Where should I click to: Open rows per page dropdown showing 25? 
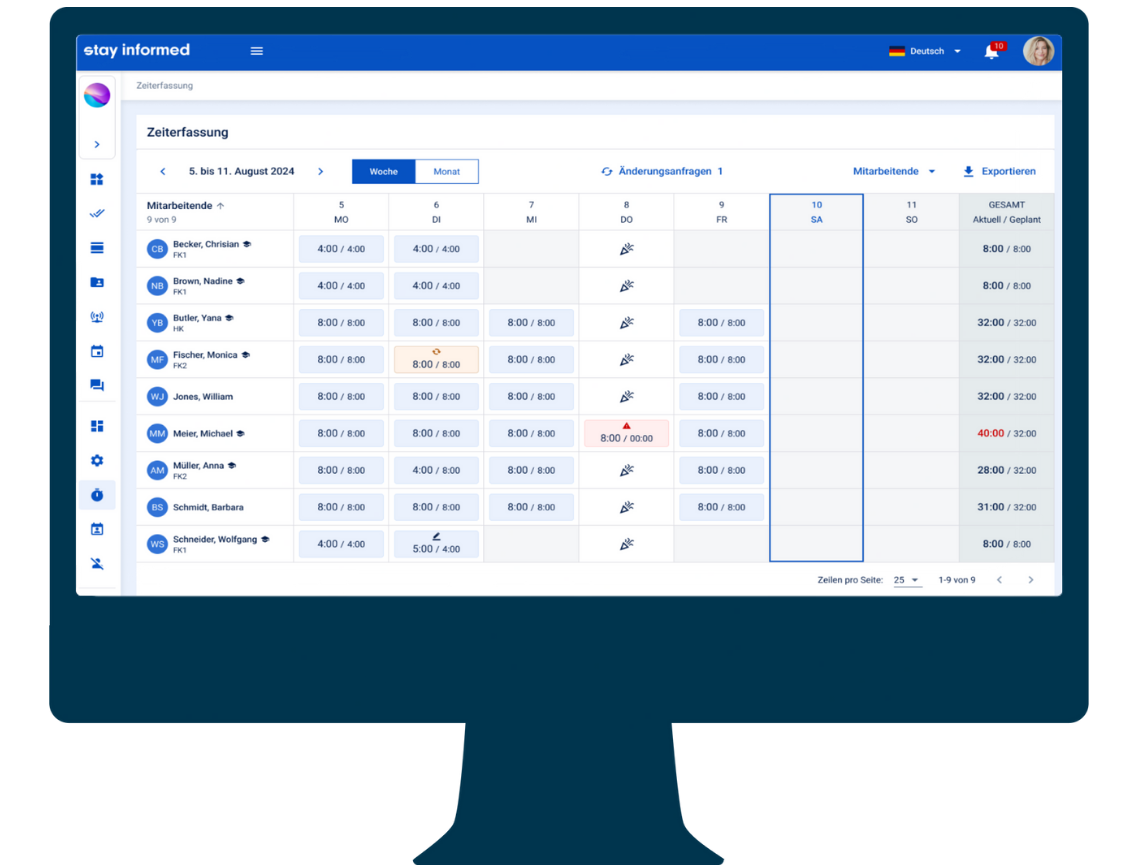point(906,580)
